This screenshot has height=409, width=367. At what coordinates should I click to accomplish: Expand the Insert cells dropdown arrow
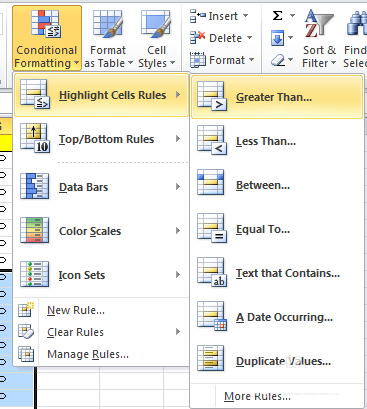point(246,16)
